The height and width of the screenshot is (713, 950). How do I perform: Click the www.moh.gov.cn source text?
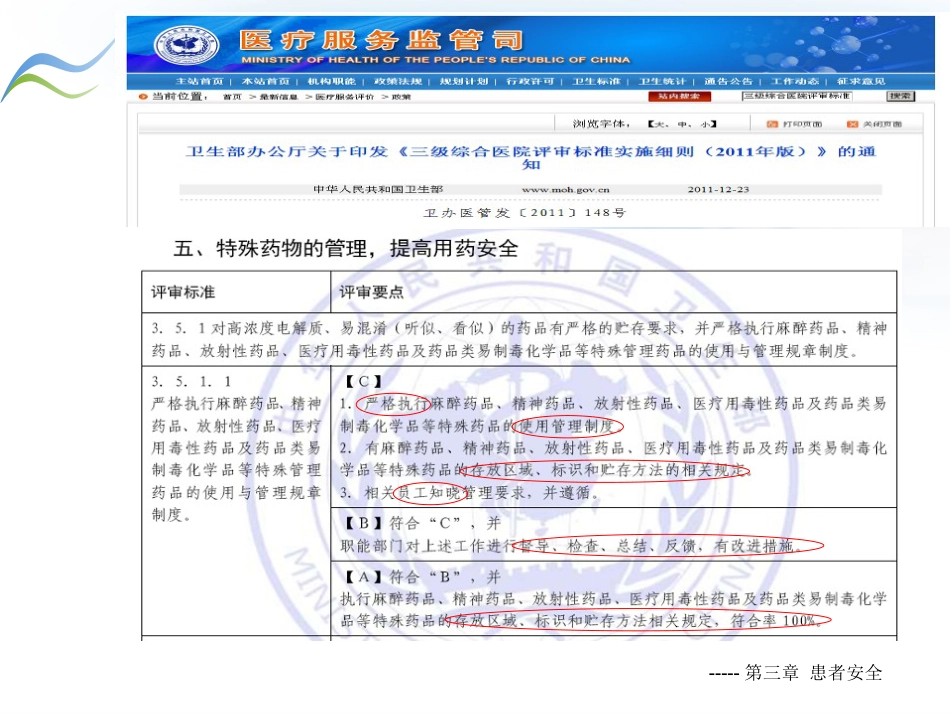pos(565,190)
